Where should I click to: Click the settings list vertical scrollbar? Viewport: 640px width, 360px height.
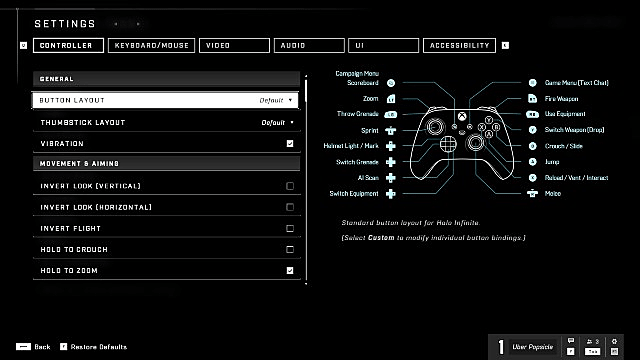point(306,180)
